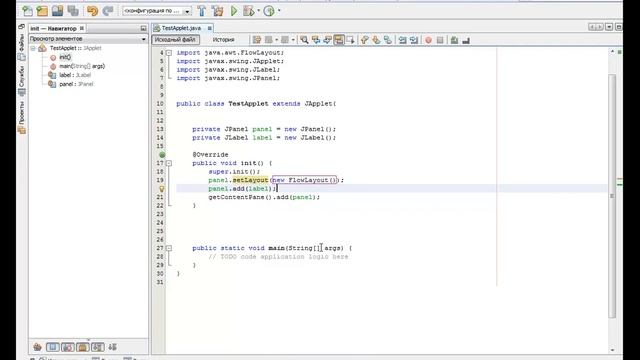
Task: Open the debug project dropdown arrow
Action: (x=258, y=11)
